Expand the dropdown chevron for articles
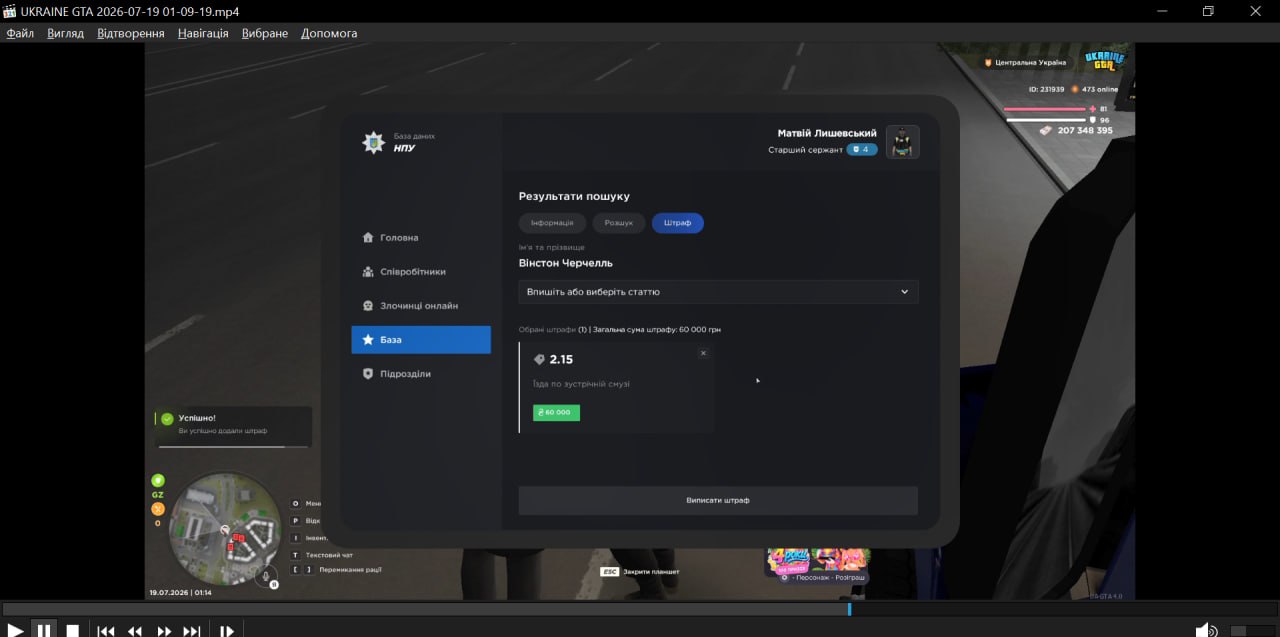Viewport: 1280px width, 637px height. coord(904,292)
